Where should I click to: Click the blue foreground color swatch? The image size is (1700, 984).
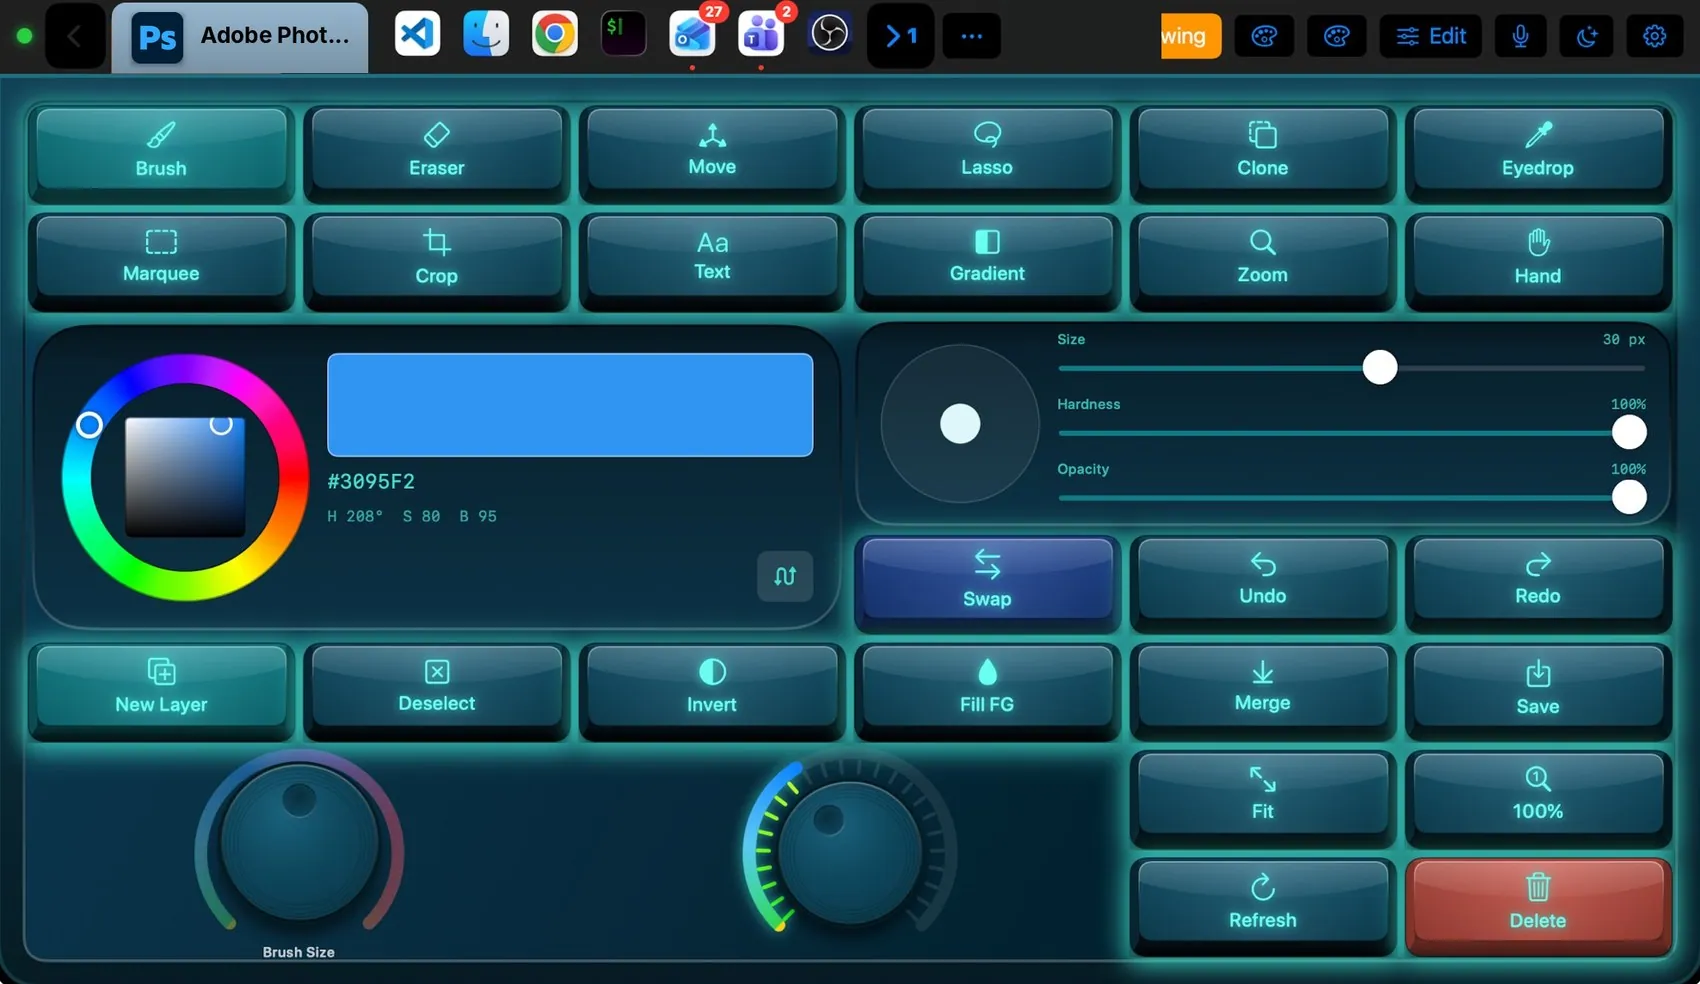570,405
